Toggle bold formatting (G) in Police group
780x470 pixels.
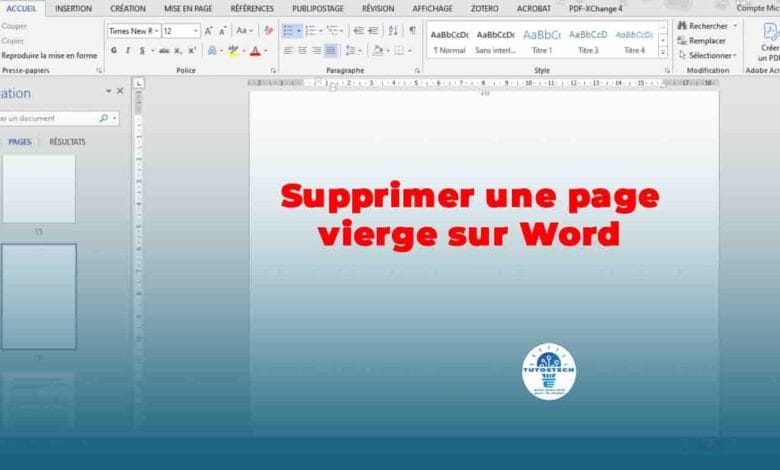pyautogui.click(x=113, y=50)
